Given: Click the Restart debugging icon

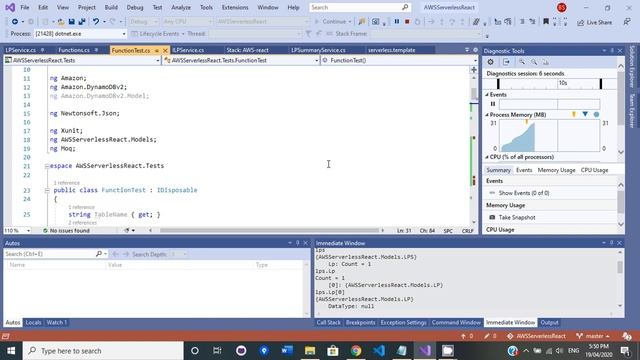Looking at the screenshot, I should pos(417,22).
